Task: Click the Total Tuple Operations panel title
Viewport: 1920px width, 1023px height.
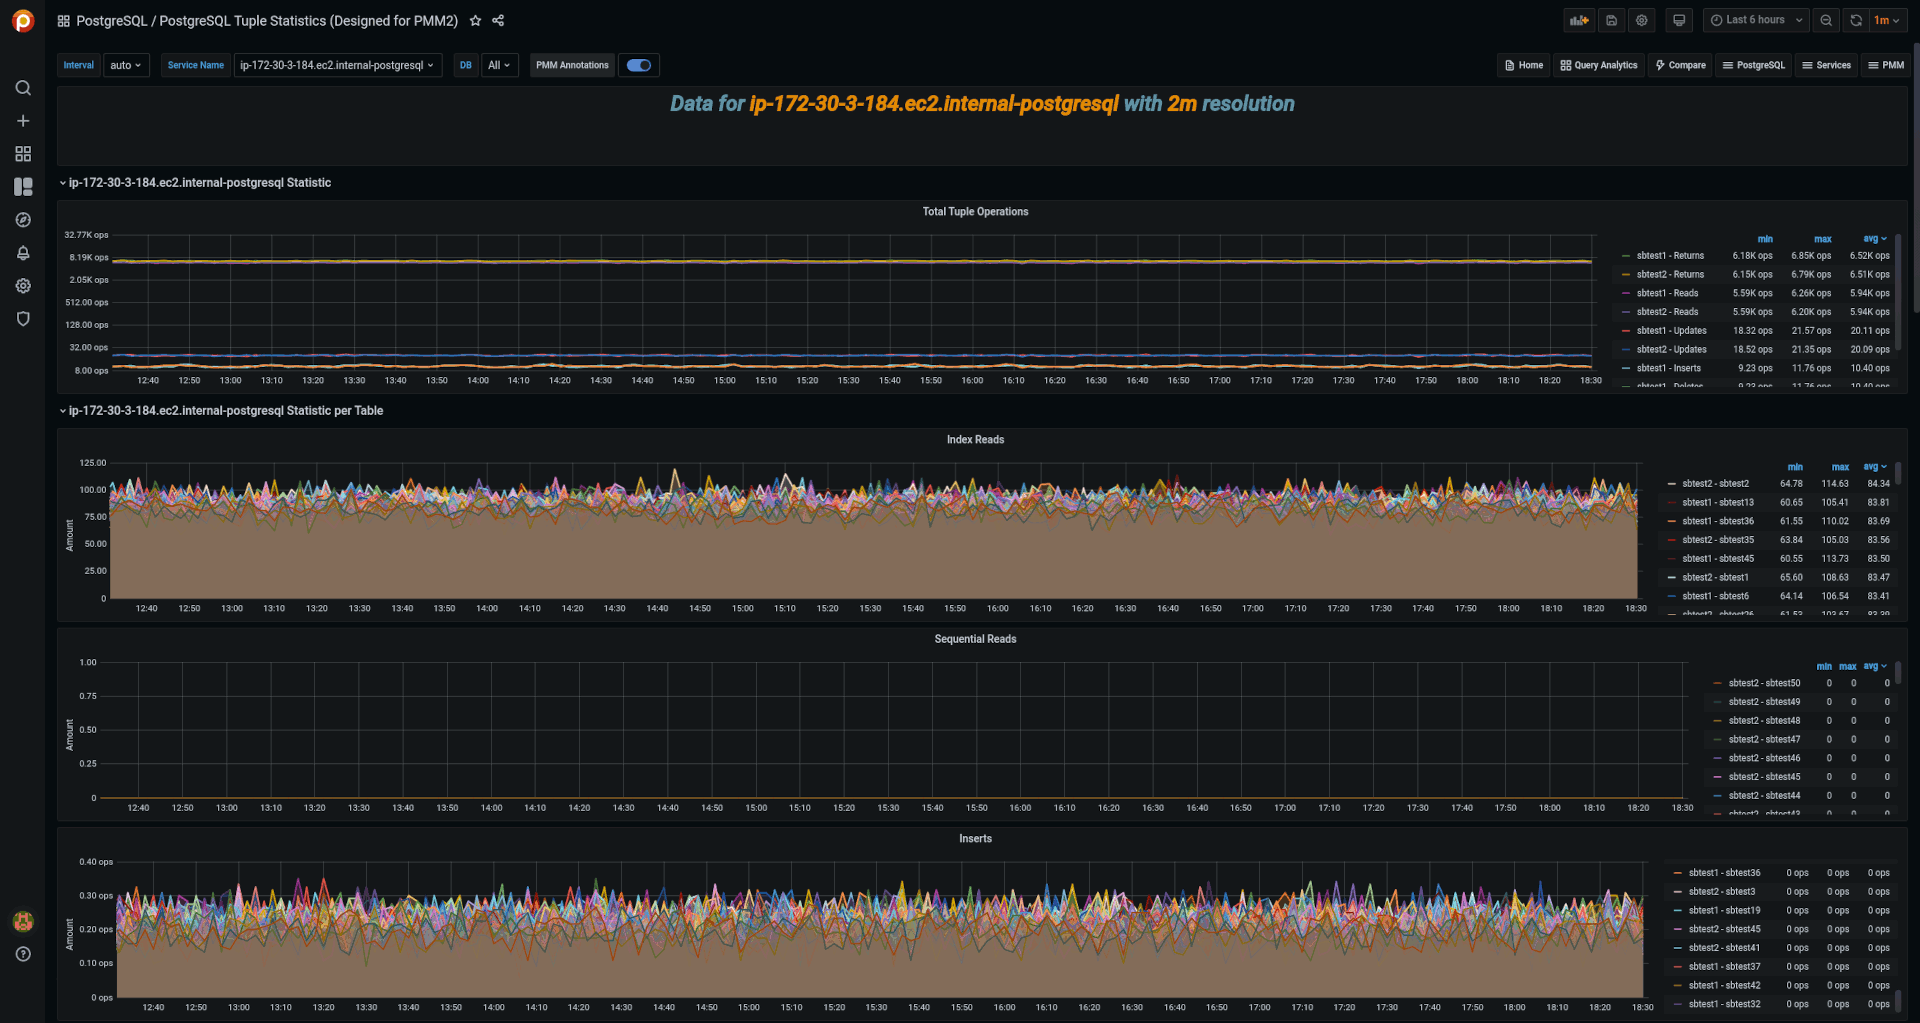Action: [975, 212]
